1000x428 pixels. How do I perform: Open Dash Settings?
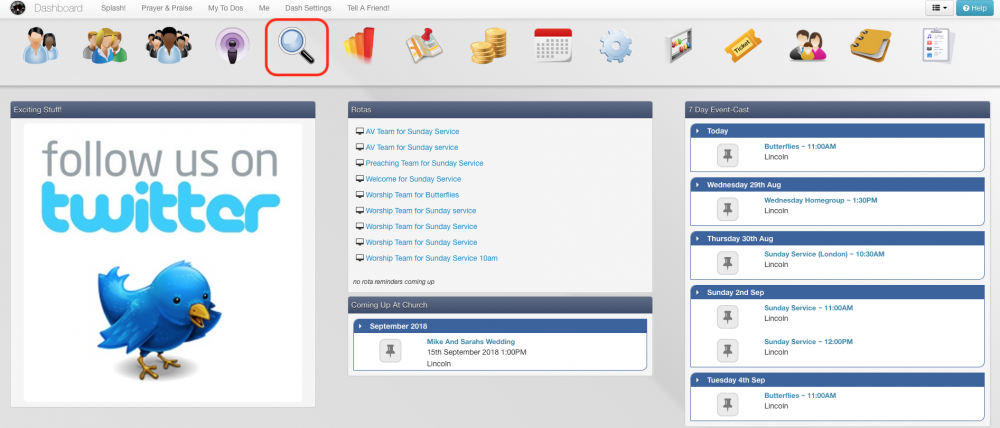[308, 8]
